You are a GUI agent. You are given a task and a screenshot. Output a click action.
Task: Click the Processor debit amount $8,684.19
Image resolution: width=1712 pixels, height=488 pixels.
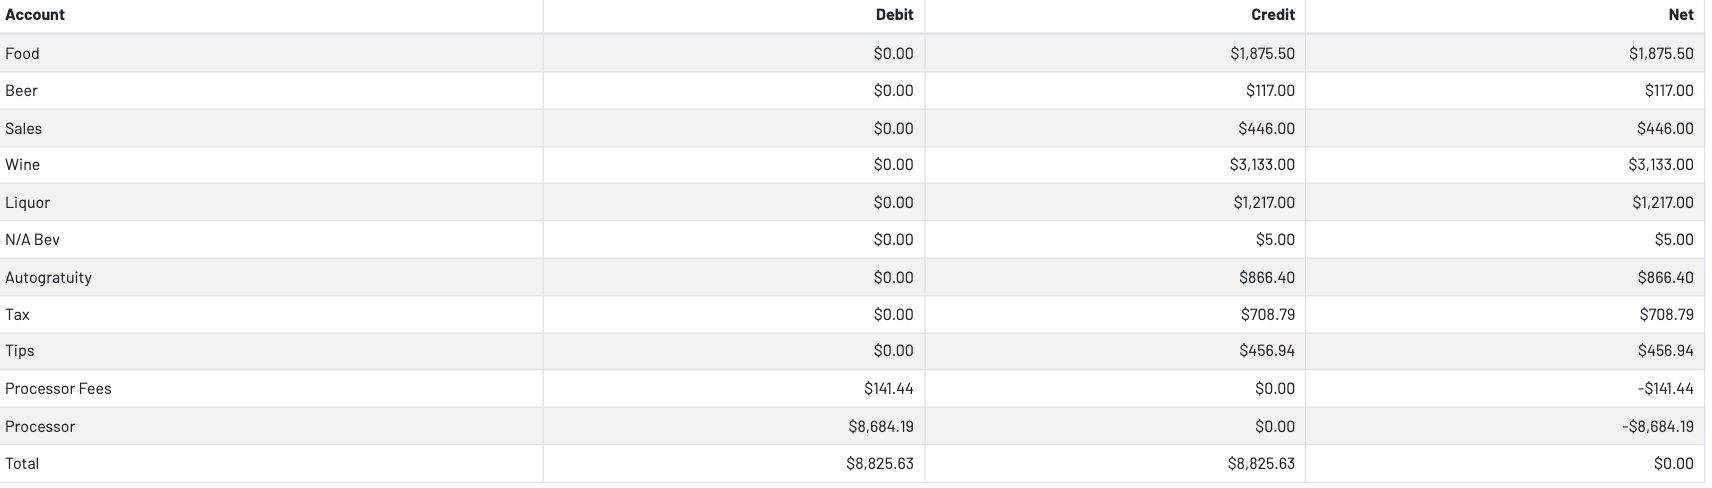pyautogui.click(x=880, y=427)
